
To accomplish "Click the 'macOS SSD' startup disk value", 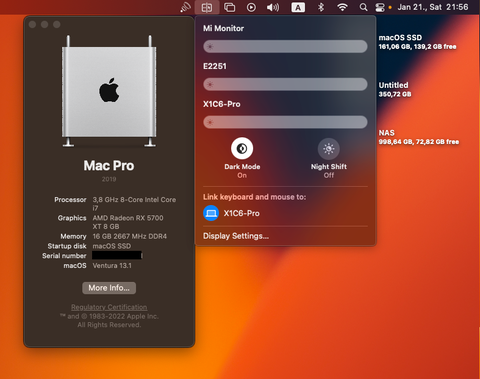I will [x=112, y=246].
